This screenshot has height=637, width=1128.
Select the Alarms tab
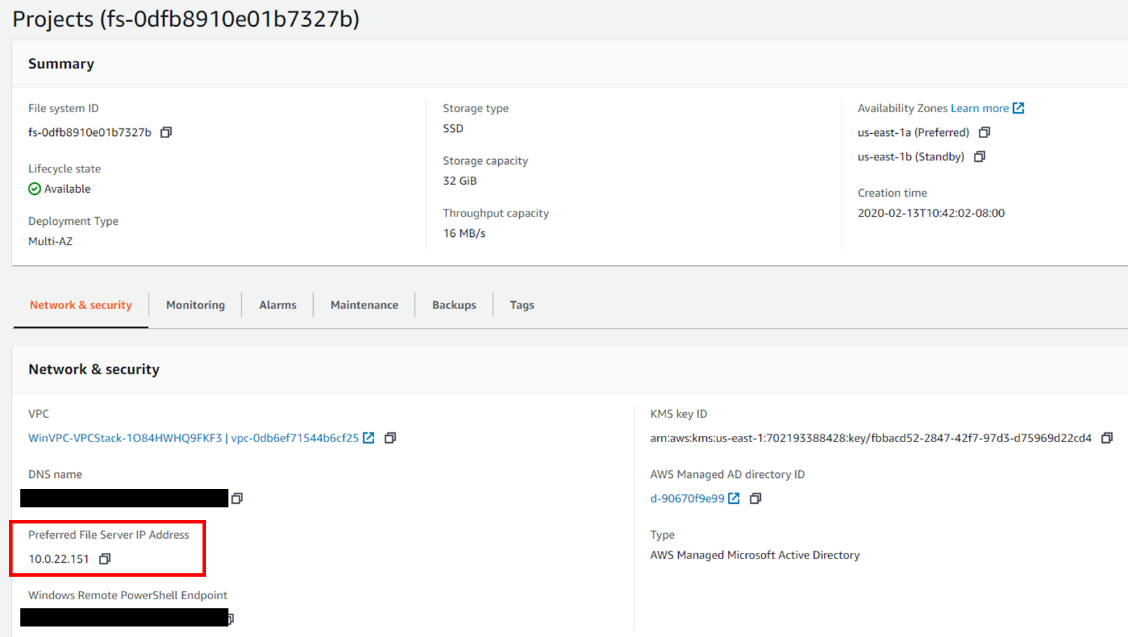point(277,305)
